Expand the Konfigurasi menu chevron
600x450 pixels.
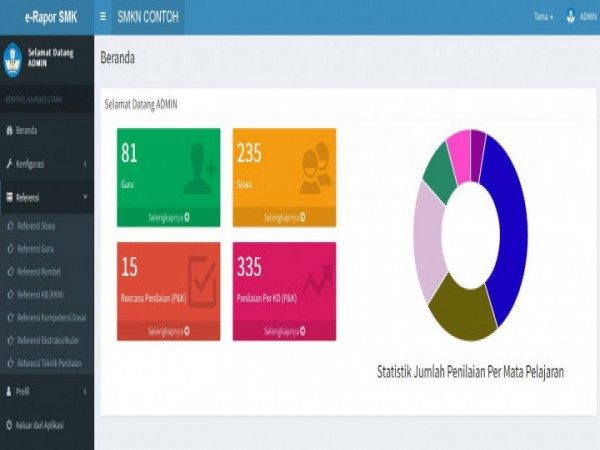coord(85,164)
